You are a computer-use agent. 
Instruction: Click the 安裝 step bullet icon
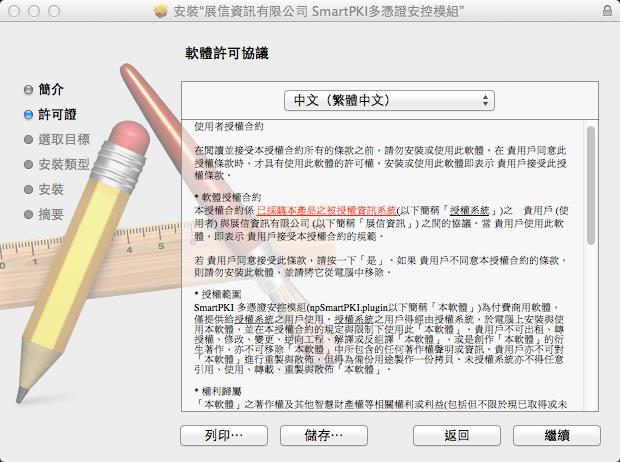pos(28,189)
